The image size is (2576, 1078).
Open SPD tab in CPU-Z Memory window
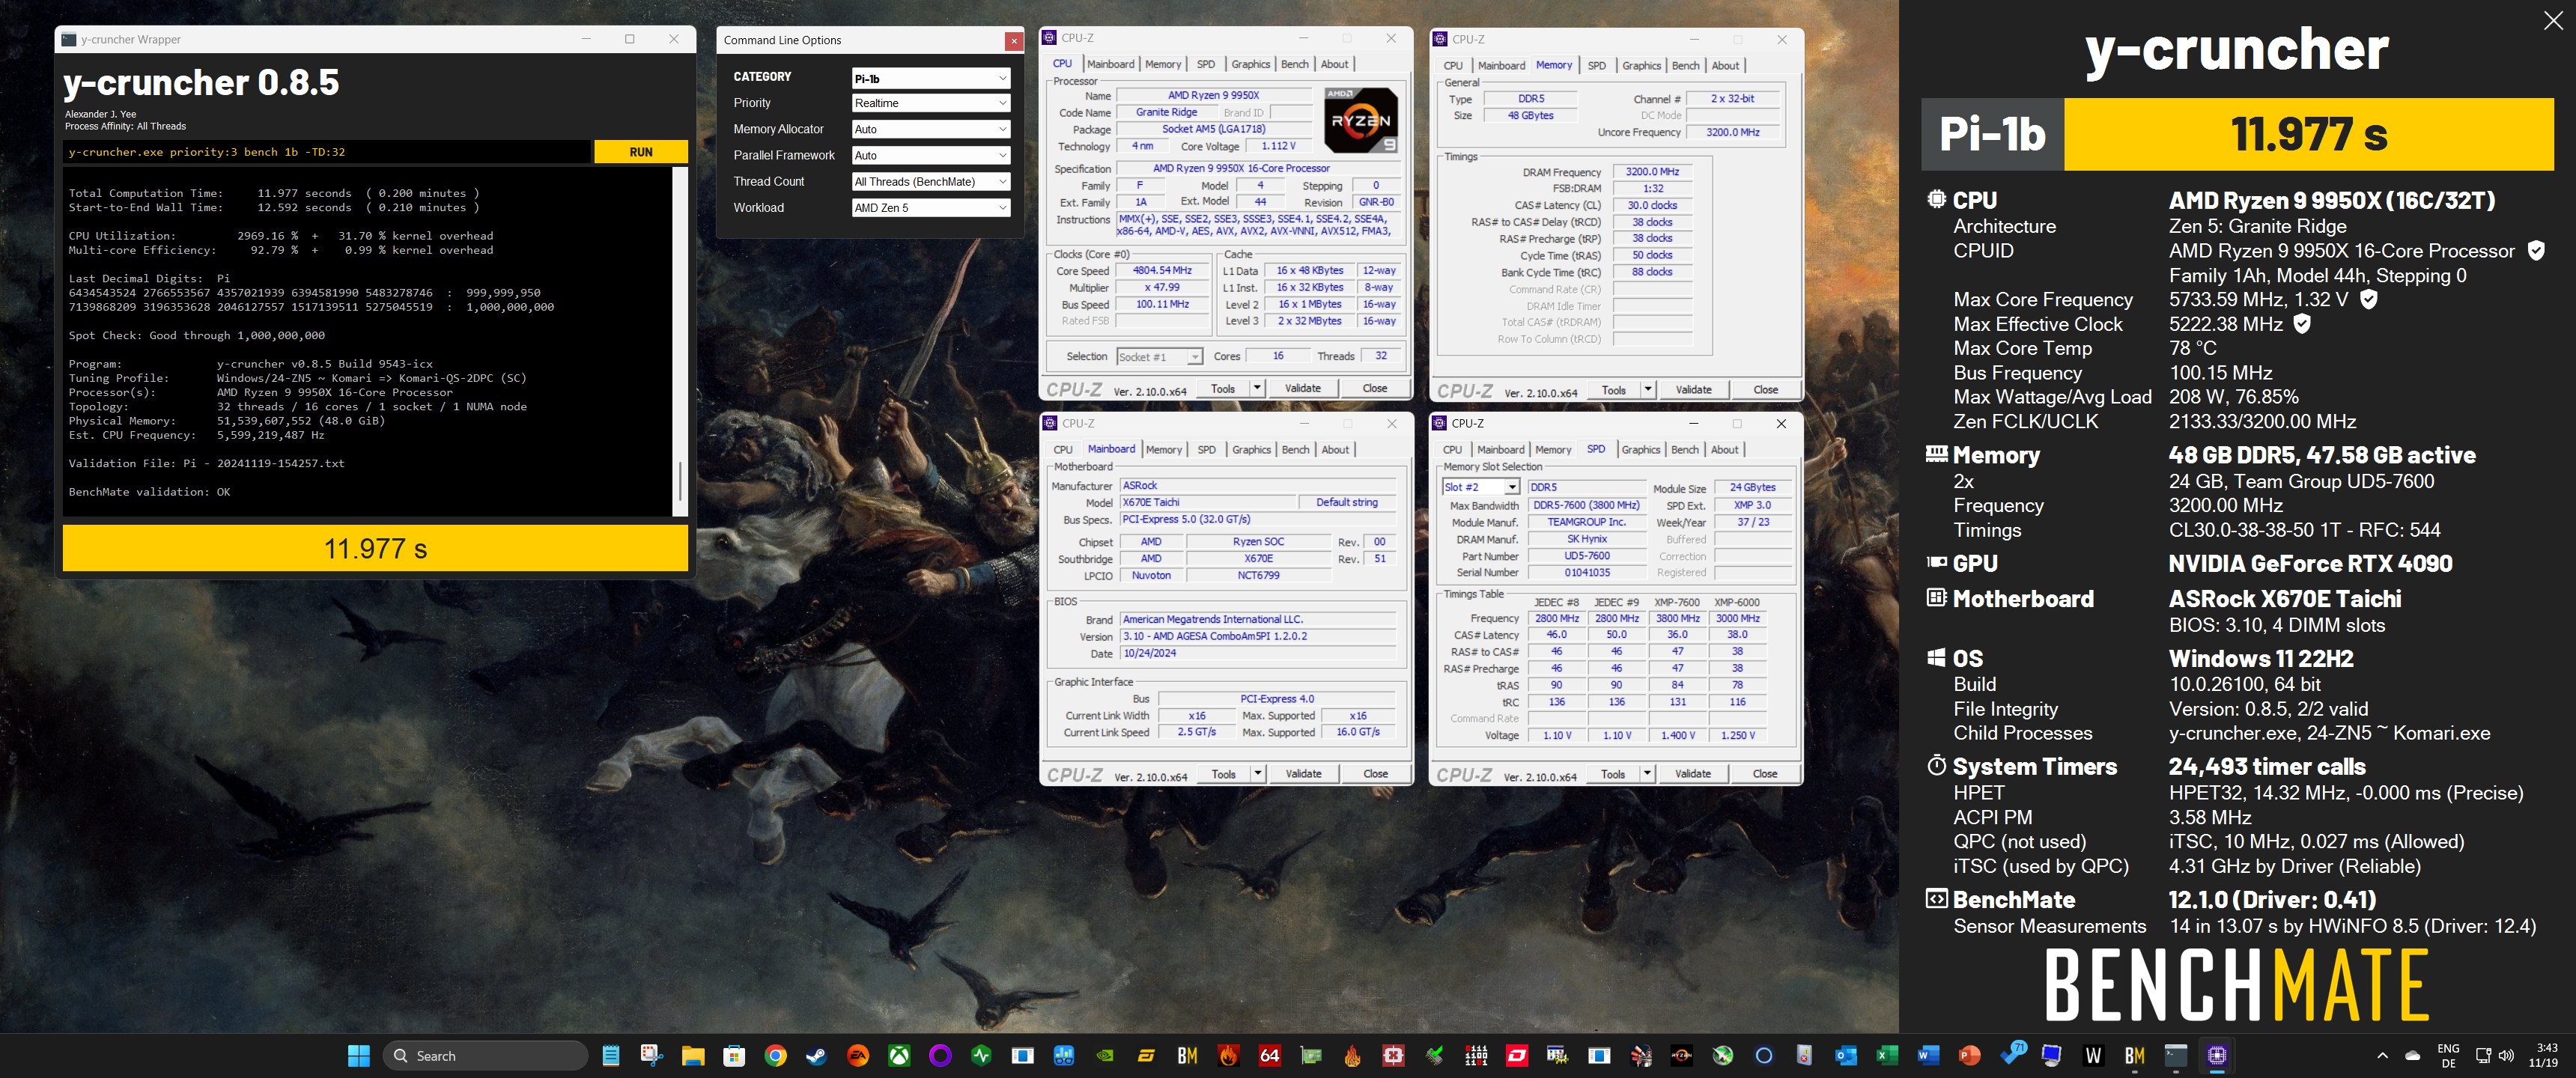point(1596,66)
